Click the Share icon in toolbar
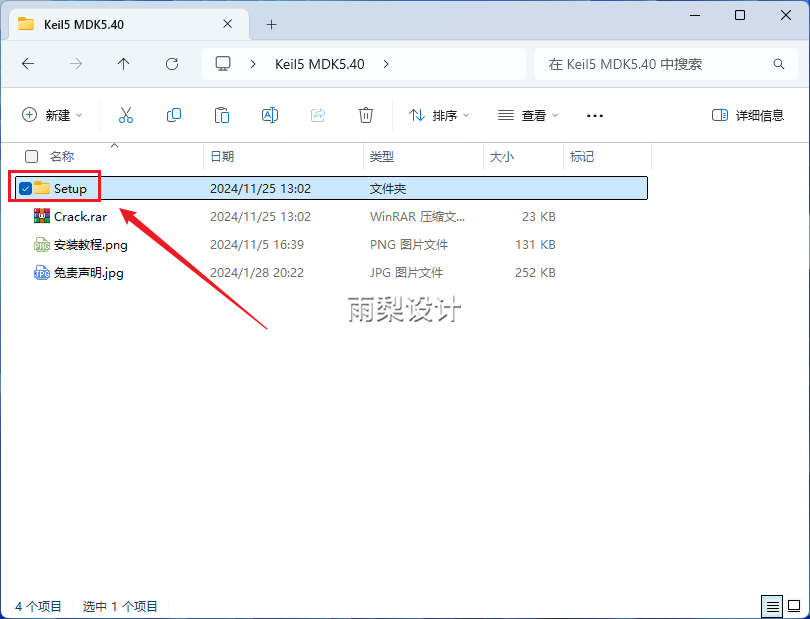810x619 pixels. click(x=318, y=115)
